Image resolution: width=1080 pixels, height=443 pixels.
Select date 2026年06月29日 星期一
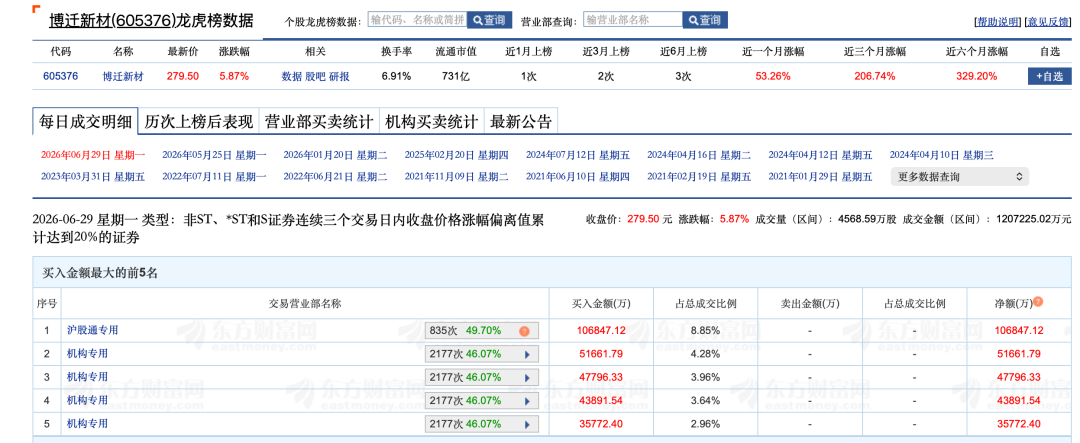coord(93,155)
